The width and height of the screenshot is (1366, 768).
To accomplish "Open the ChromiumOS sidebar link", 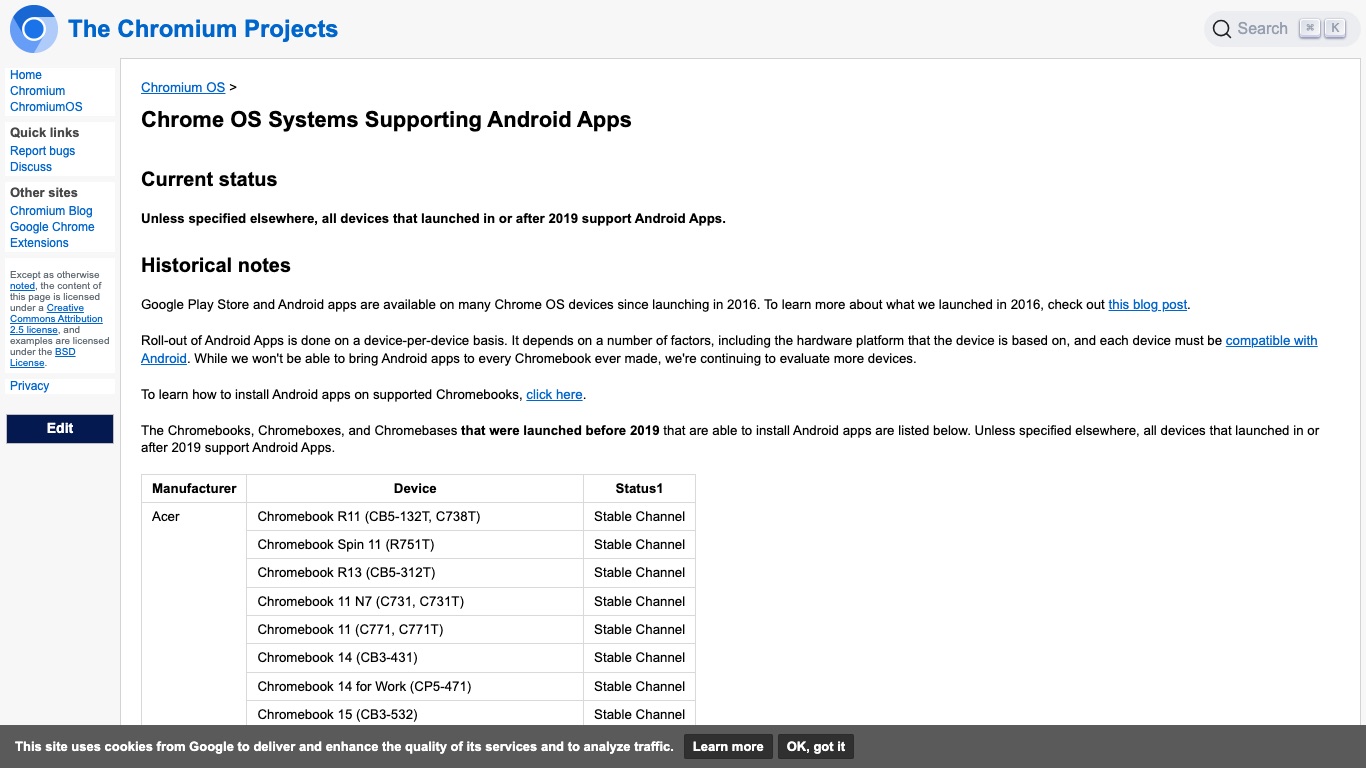I will (46, 107).
